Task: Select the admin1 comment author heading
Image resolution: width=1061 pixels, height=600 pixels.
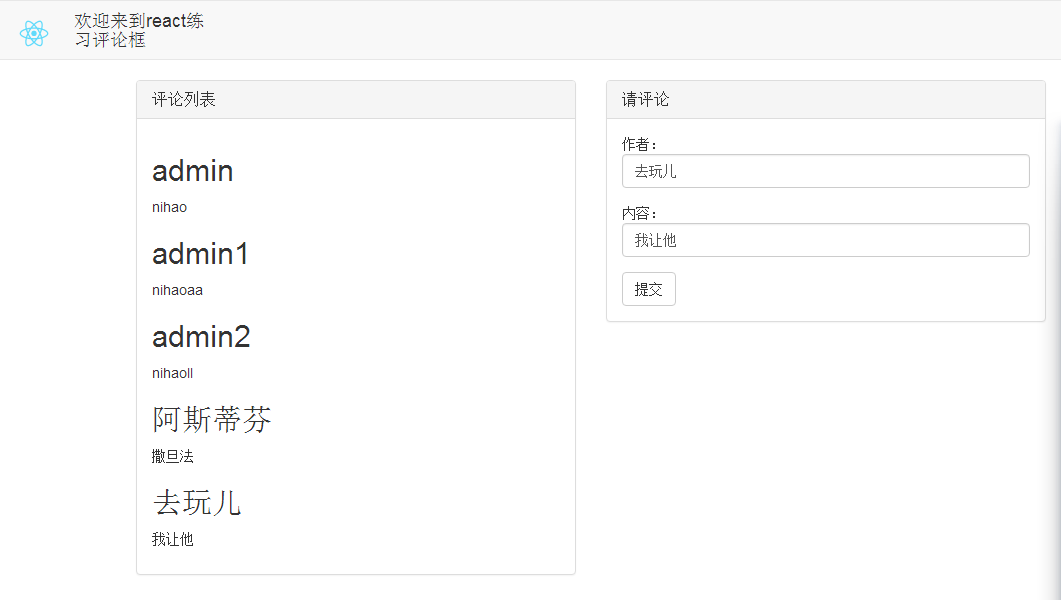Action: click(x=201, y=254)
